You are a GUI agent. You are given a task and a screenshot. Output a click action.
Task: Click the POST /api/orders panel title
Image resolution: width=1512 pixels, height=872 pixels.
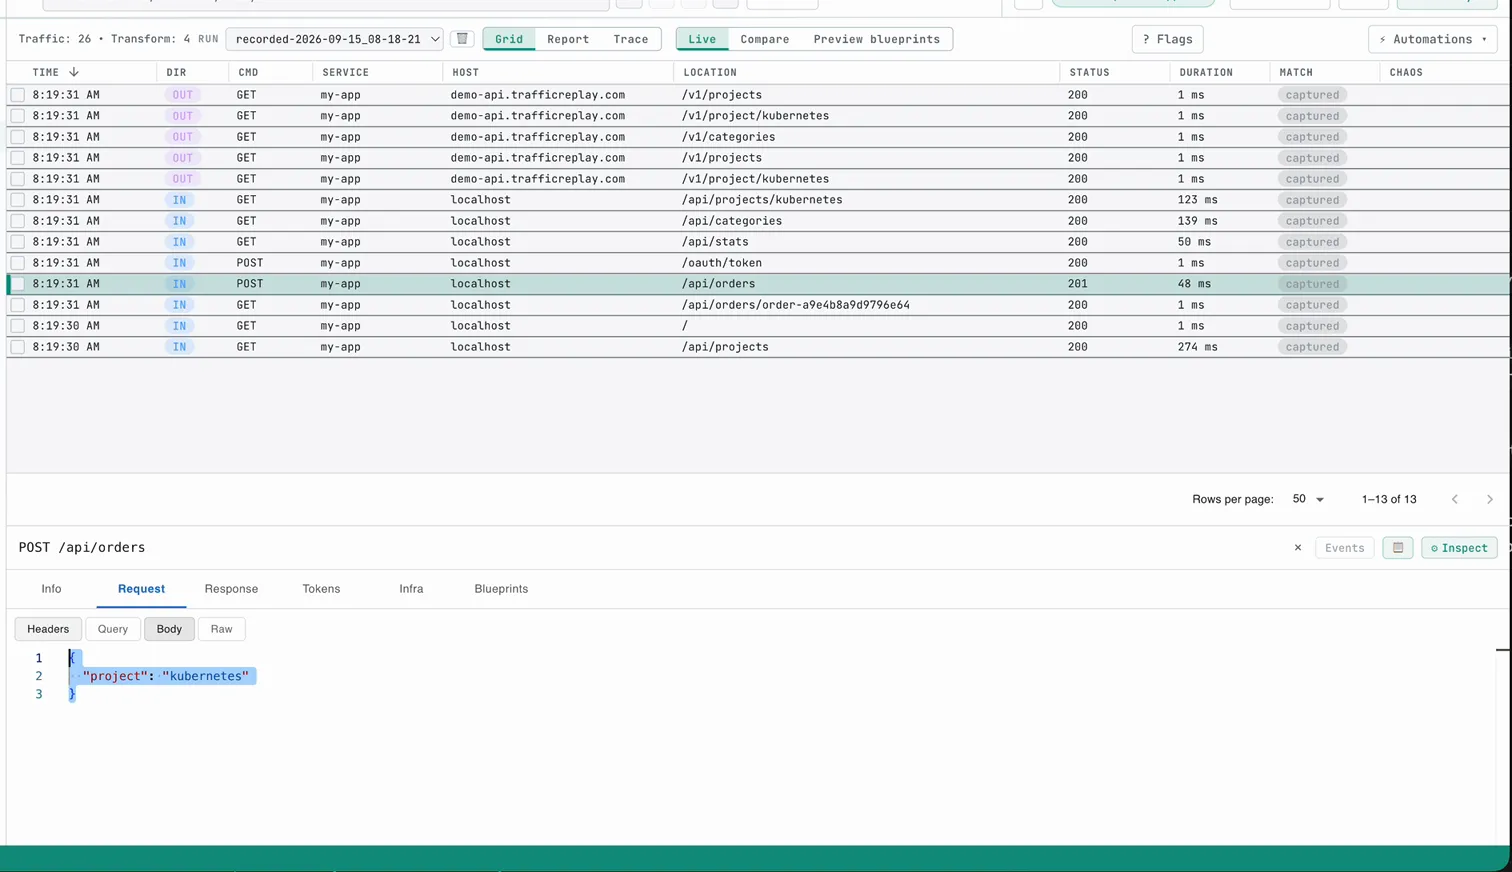click(x=82, y=548)
